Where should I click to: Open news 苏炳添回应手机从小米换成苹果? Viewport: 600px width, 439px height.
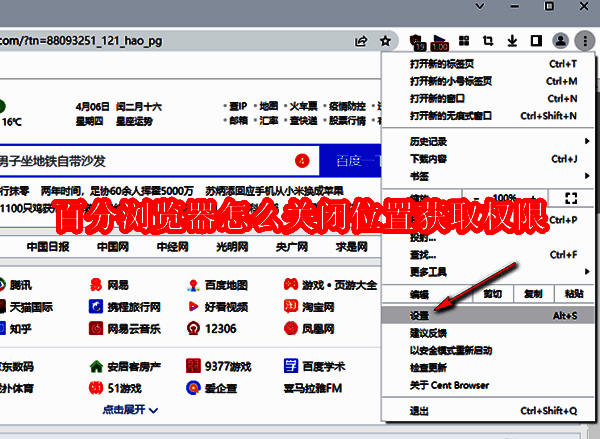click(274, 191)
